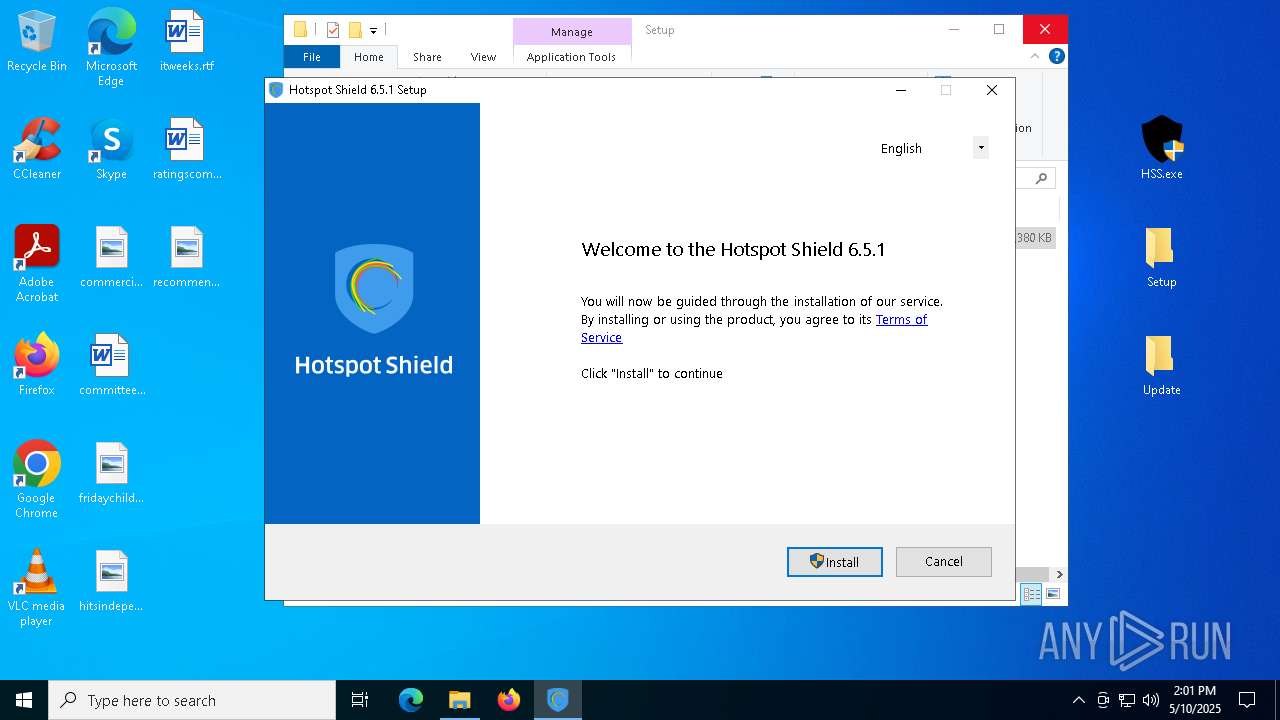Open the Recycle Bin desktop icon
1280x720 pixels.
tap(37, 42)
